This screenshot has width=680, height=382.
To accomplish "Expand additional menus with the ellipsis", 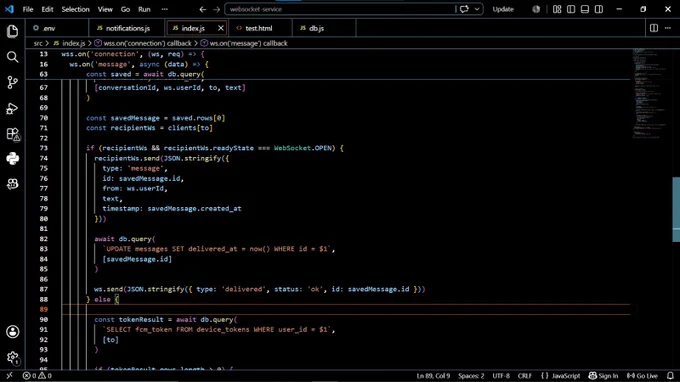I will (x=164, y=9).
